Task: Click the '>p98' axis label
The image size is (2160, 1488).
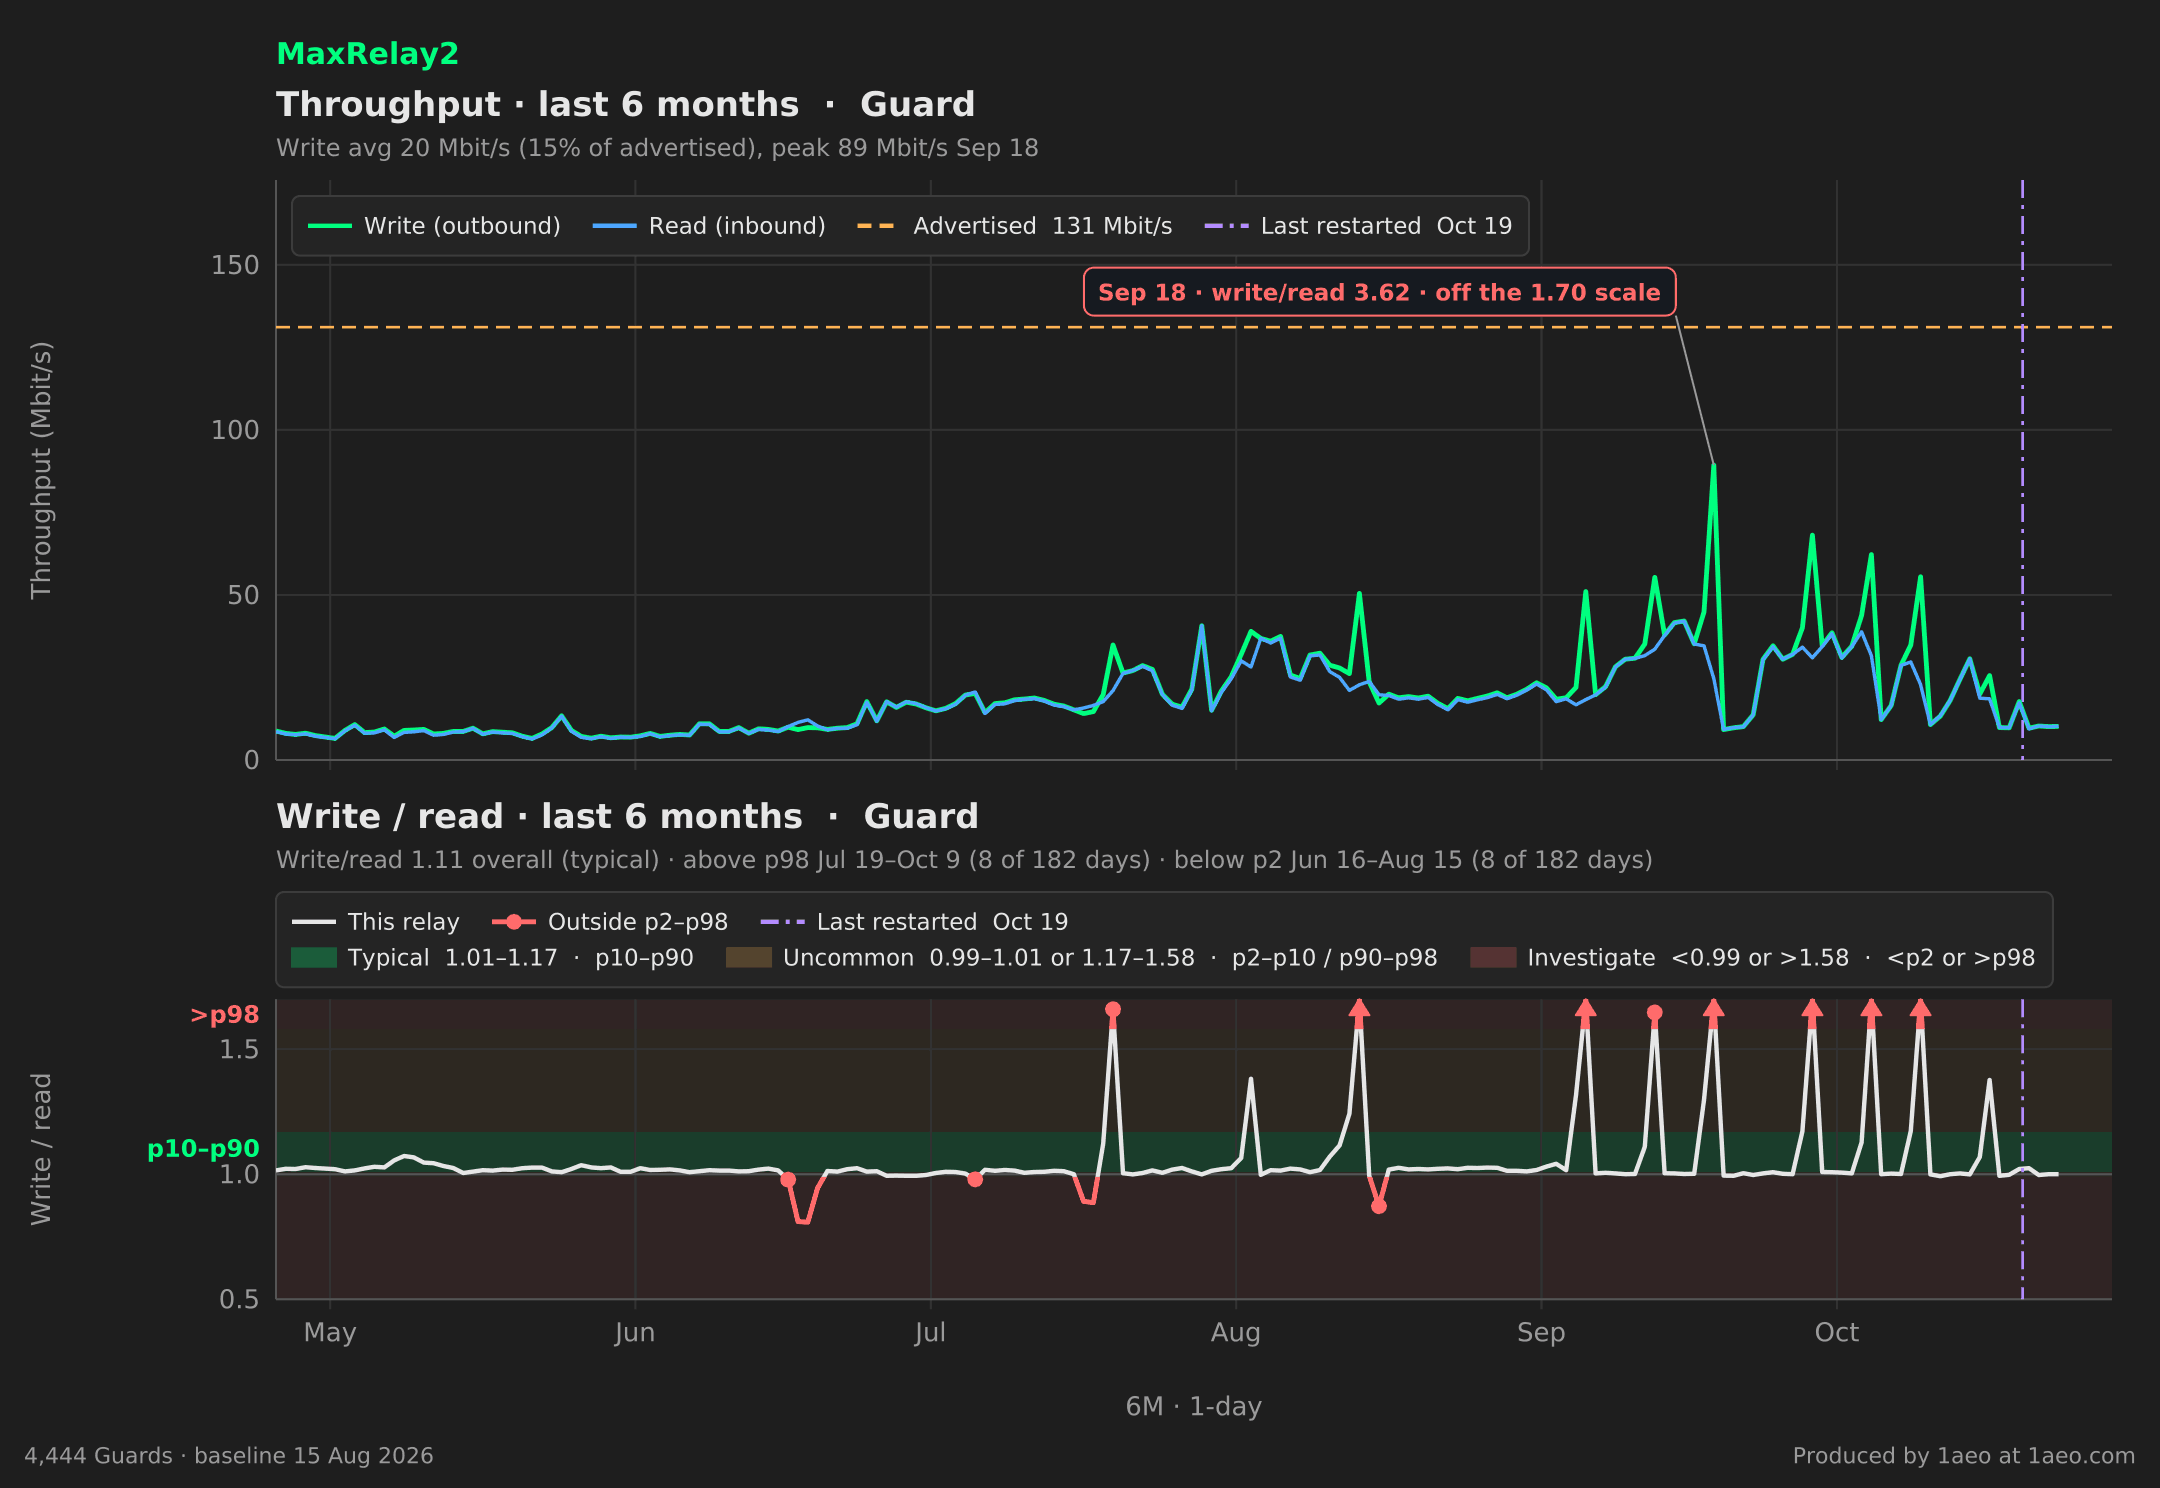Action: click(224, 1015)
